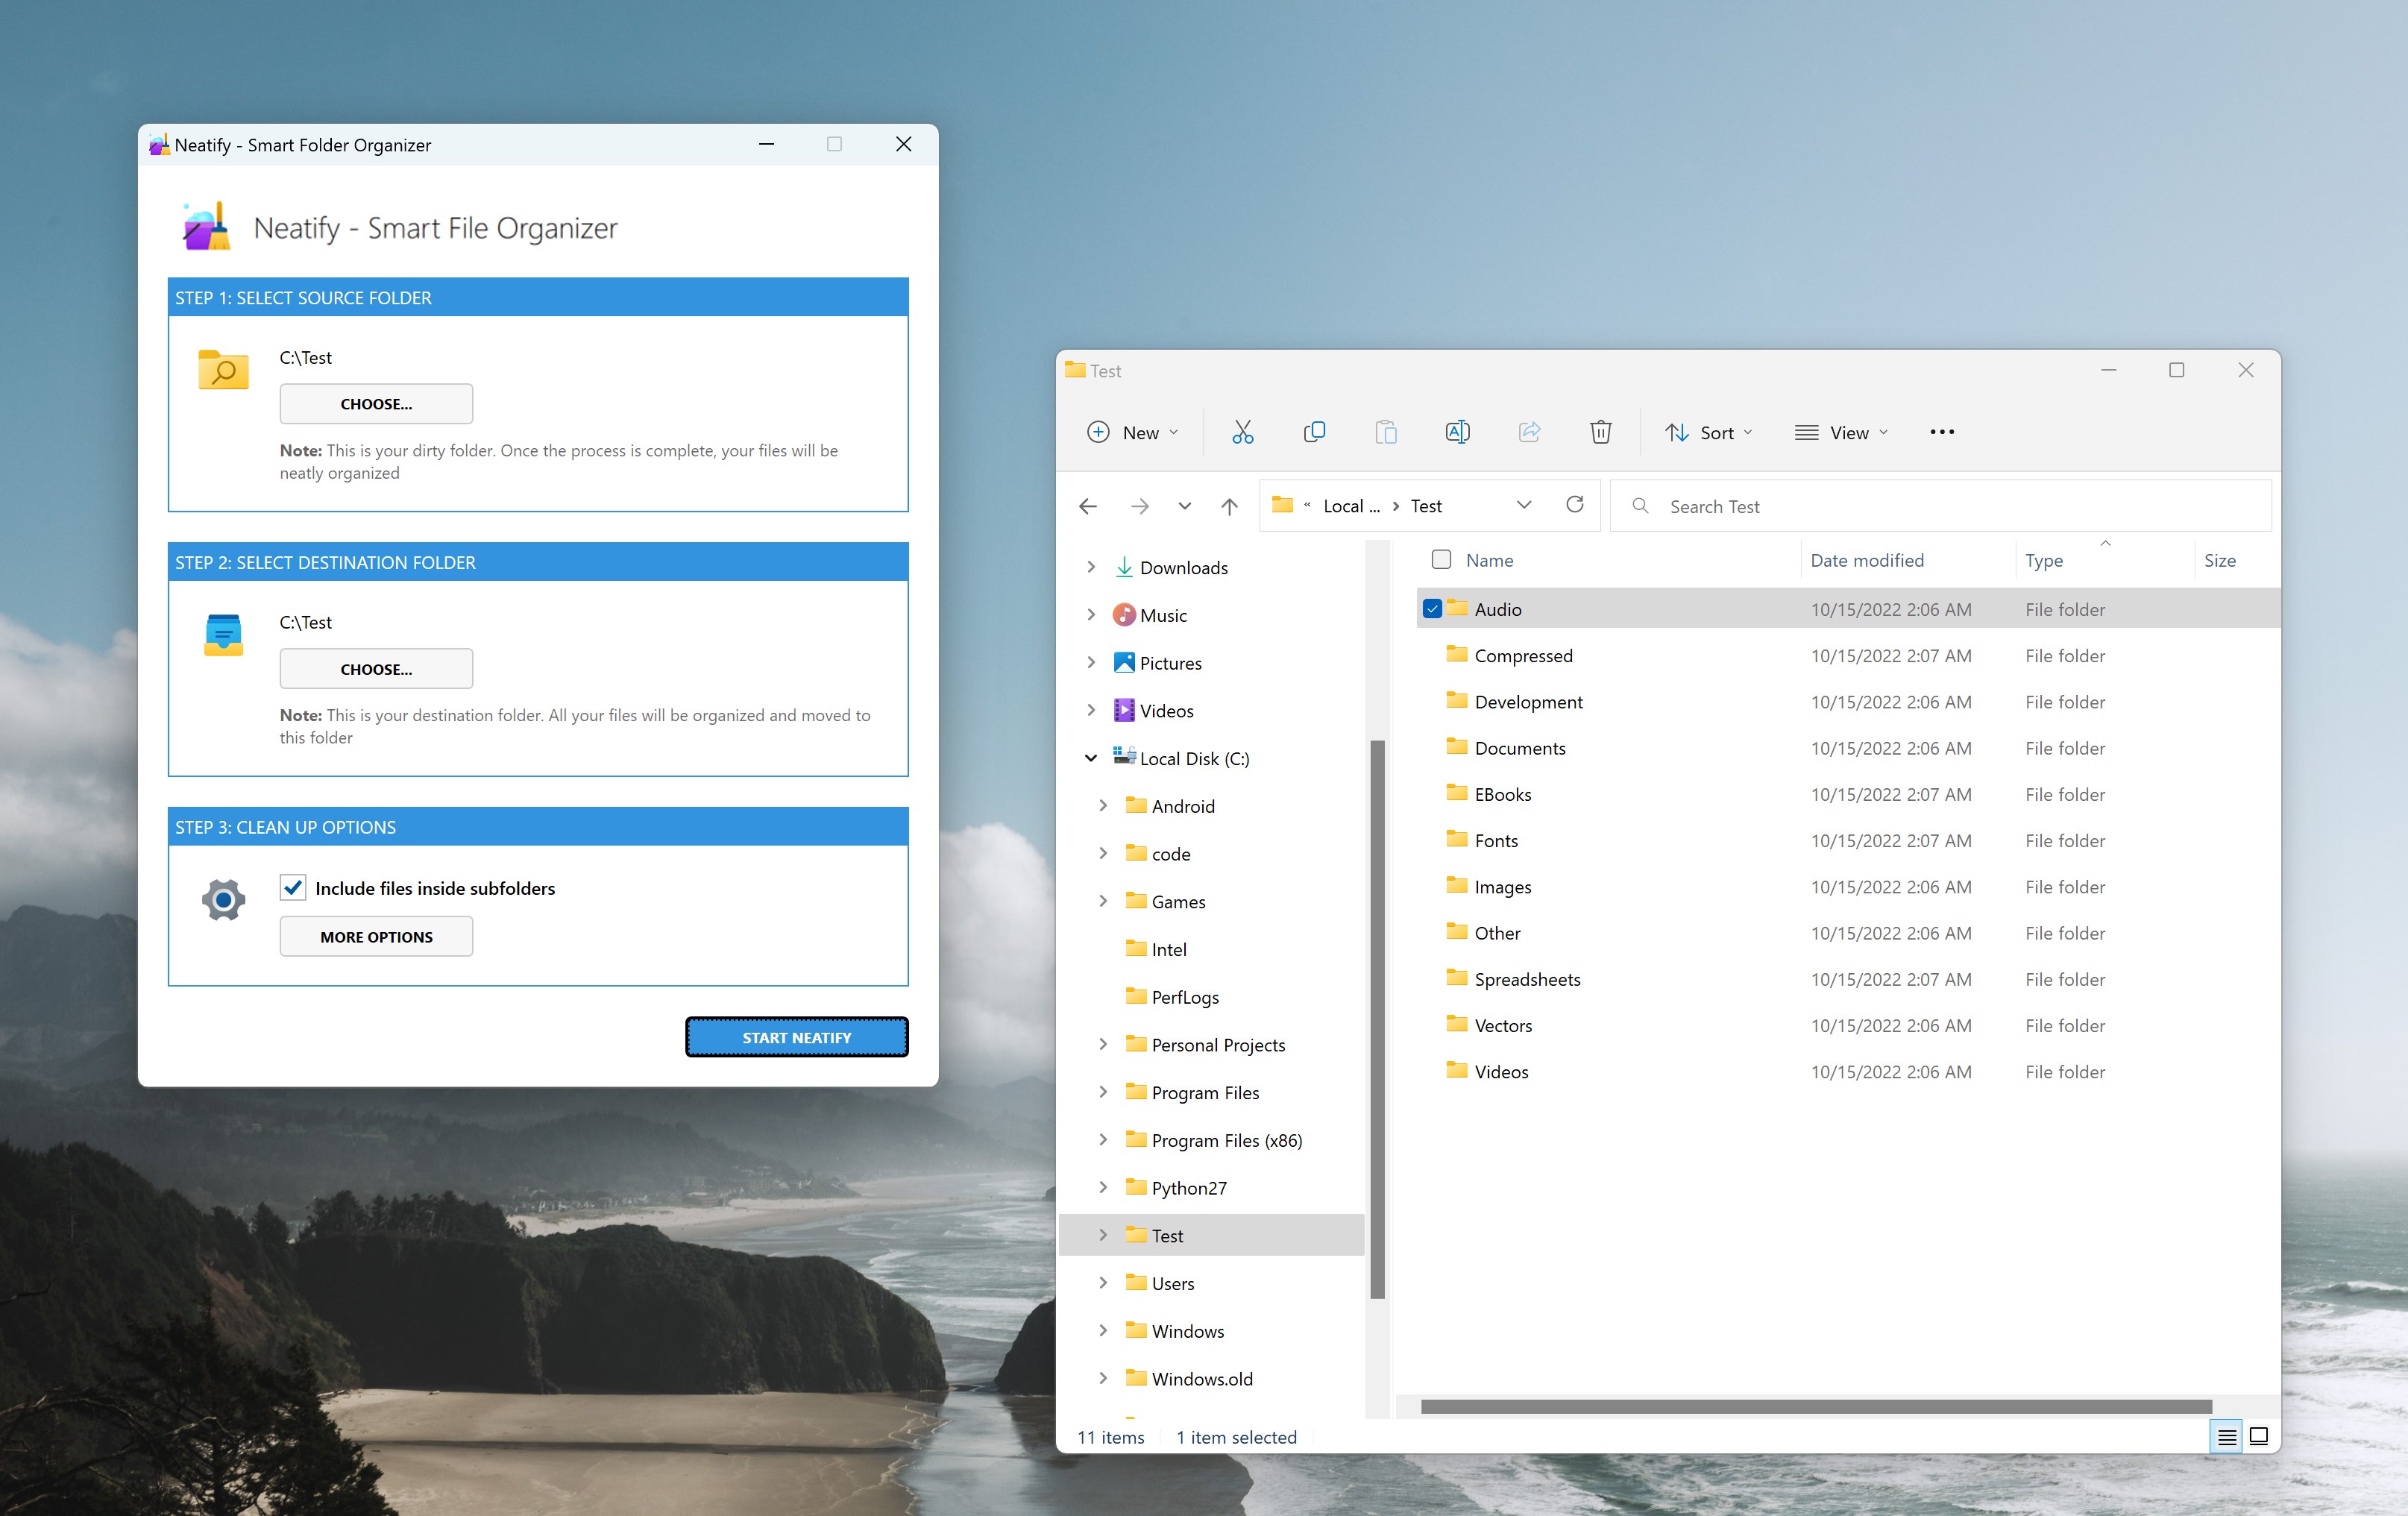Open the See more (three dots) menu
2408x1516 pixels.
(x=1941, y=432)
